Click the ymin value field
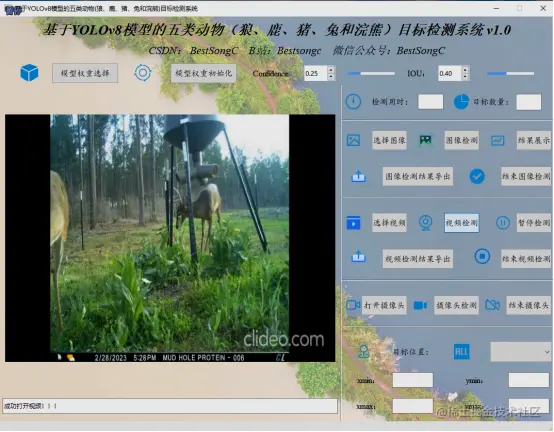 tap(529, 380)
